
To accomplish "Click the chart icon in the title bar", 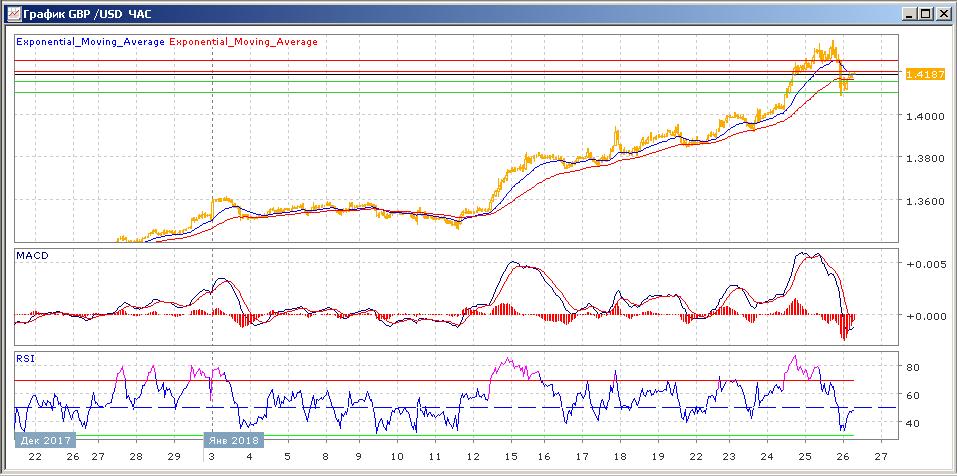I will [x=13, y=13].
